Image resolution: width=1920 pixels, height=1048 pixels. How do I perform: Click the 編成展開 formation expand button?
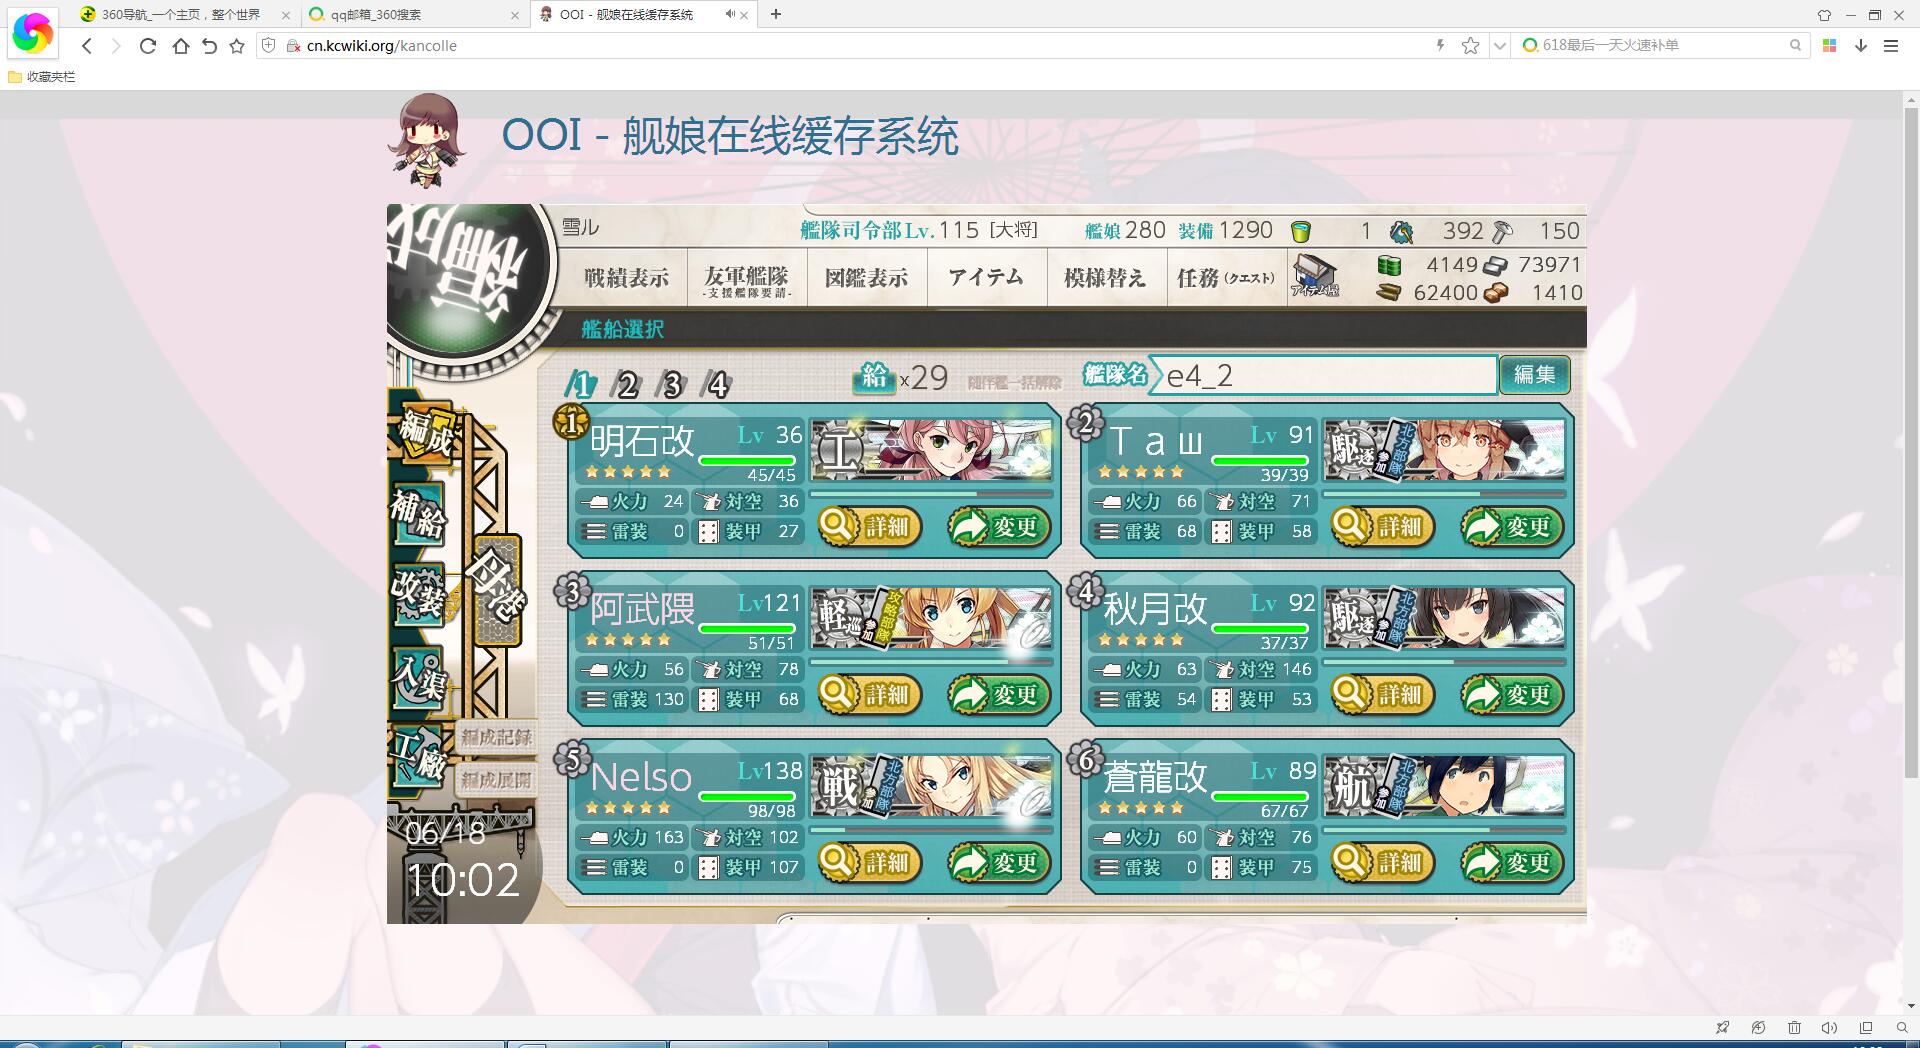click(496, 779)
